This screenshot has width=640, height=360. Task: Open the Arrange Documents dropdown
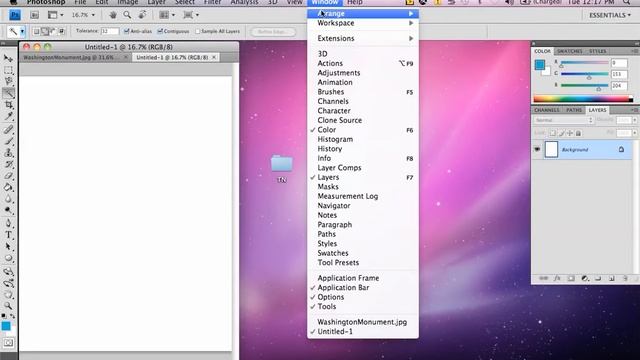(x=167, y=15)
